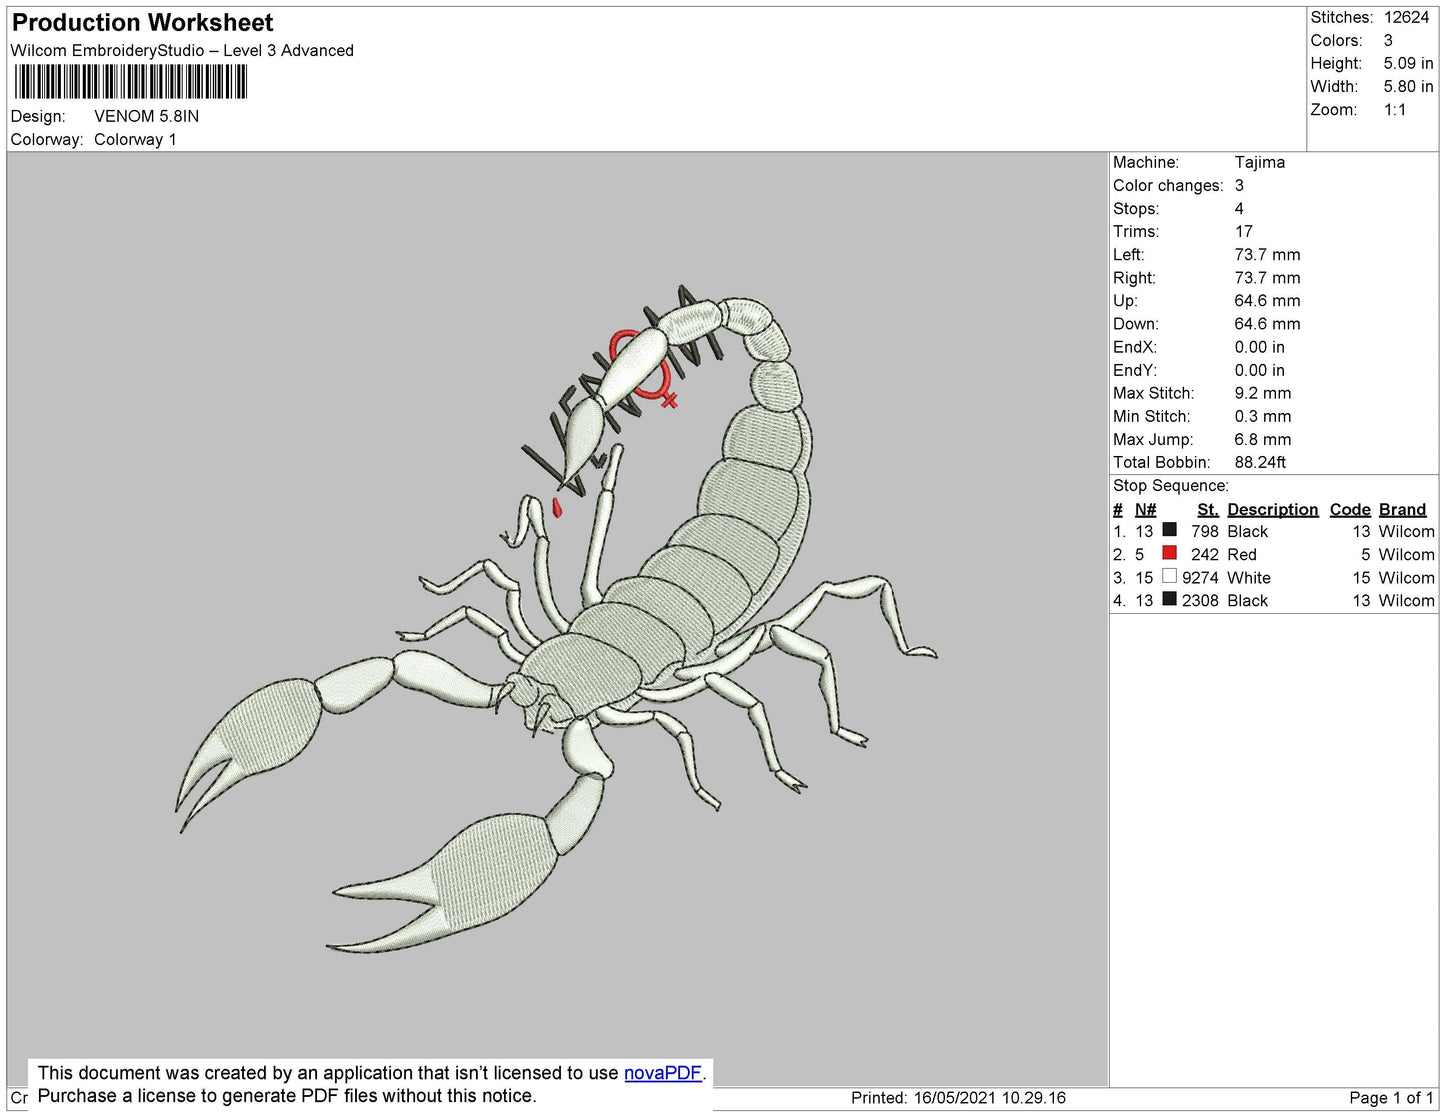This screenshot has height=1117, width=1445.
Task: Open the novaPDF hyperlink
Action: coord(663,1073)
